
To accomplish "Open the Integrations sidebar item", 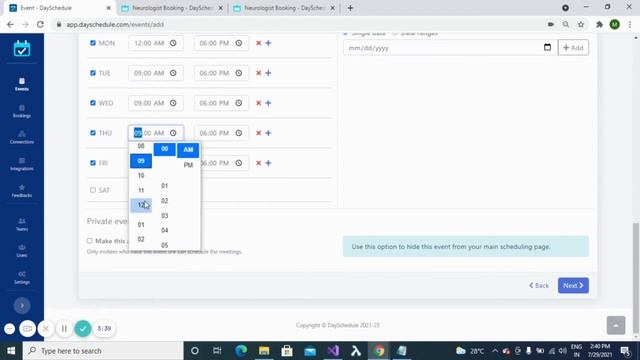I will click(22, 164).
